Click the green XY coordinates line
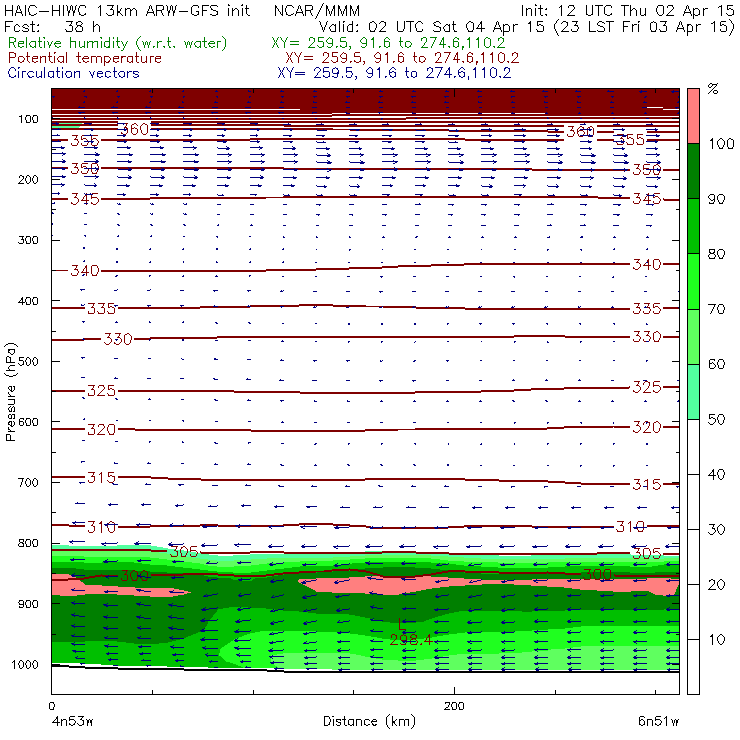The image size is (740, 740). (388, 43)
